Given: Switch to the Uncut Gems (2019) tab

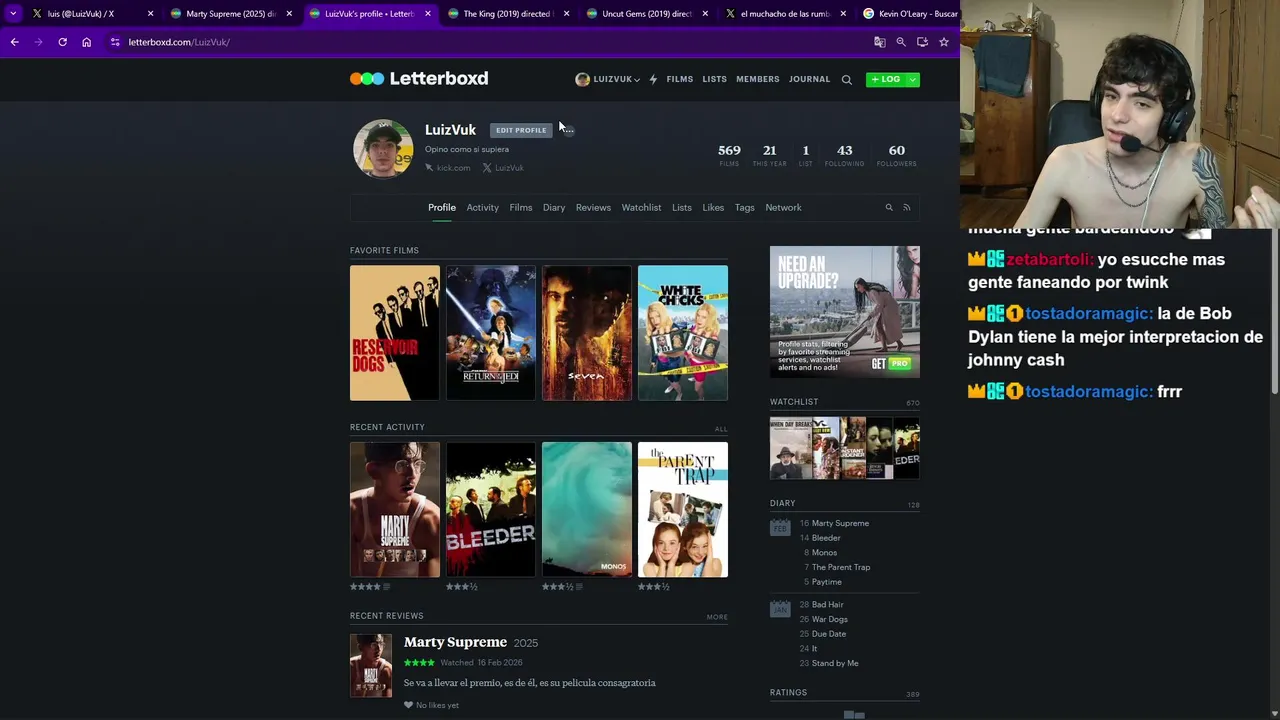Looking at the screenshot, I should pos(647,14).
